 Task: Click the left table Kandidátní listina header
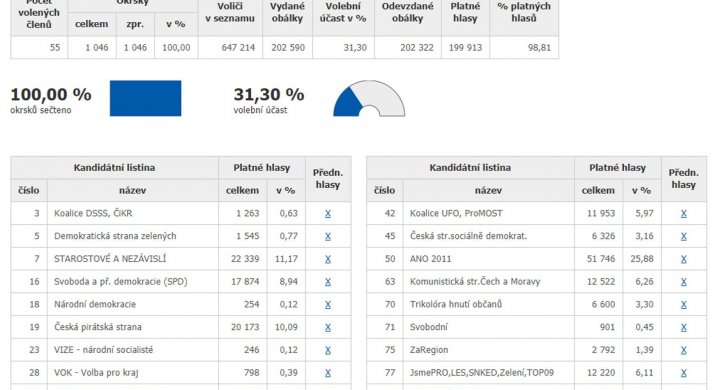114,168
